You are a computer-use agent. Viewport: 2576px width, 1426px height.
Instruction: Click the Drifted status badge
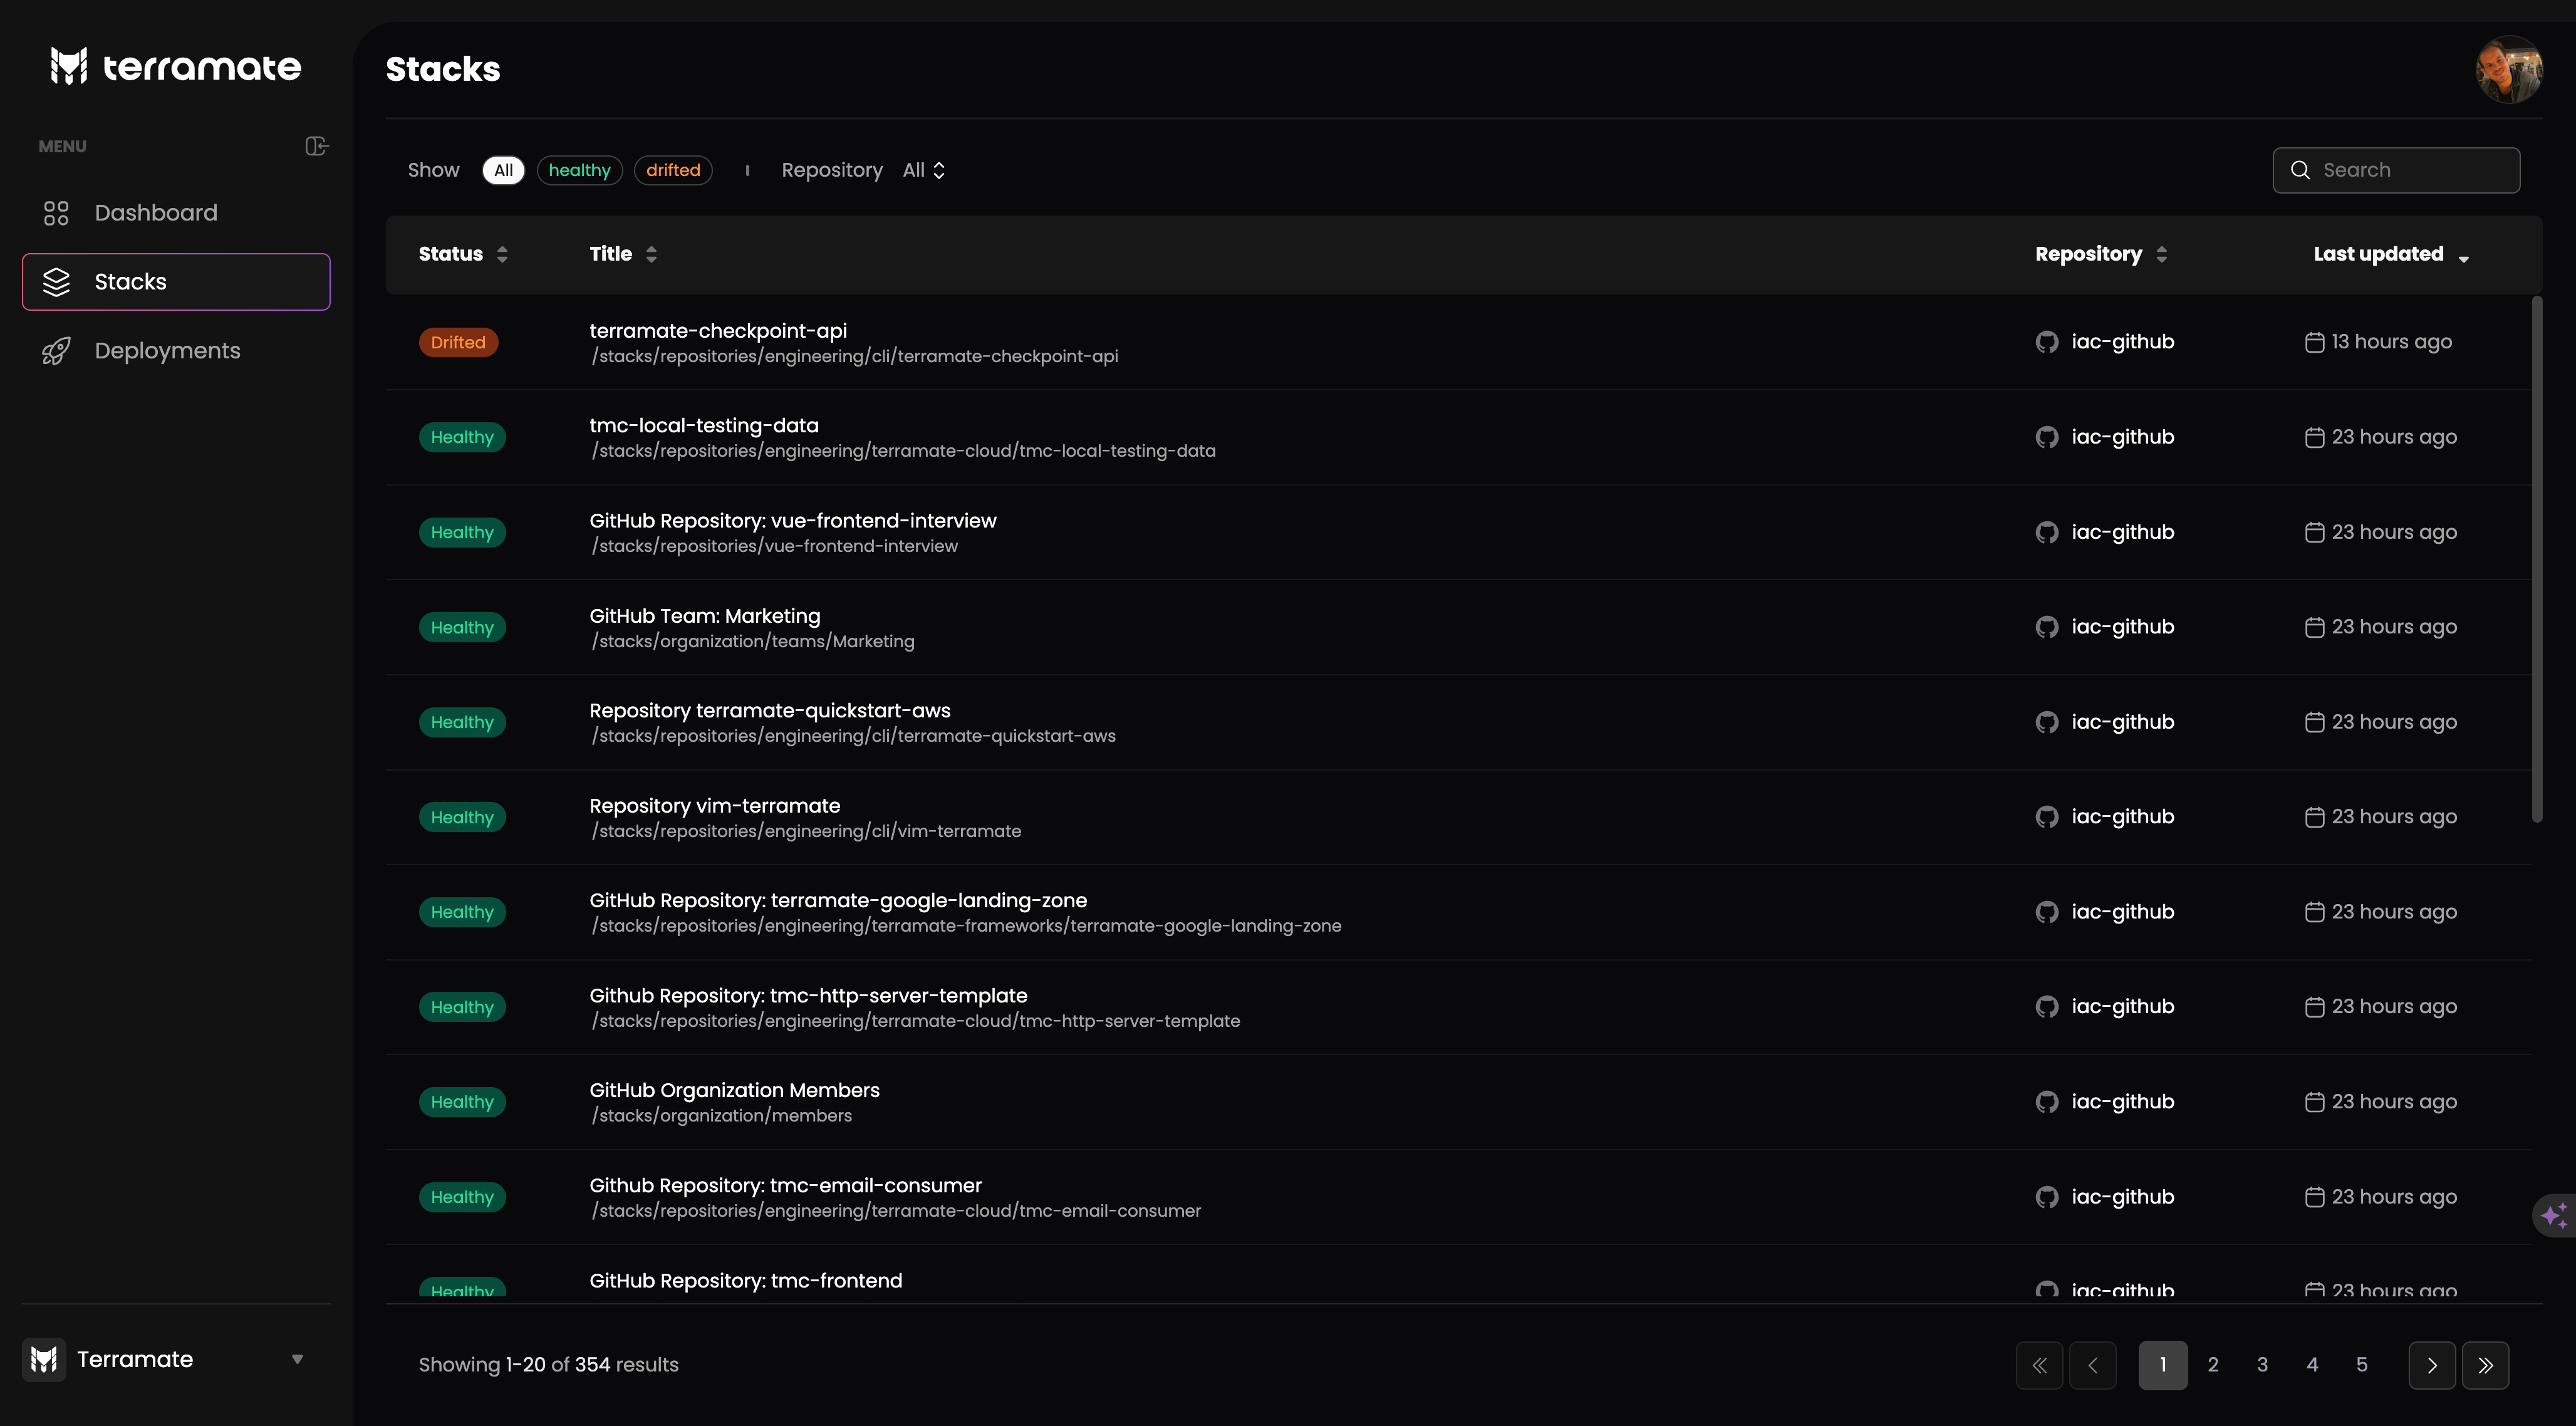458,342
